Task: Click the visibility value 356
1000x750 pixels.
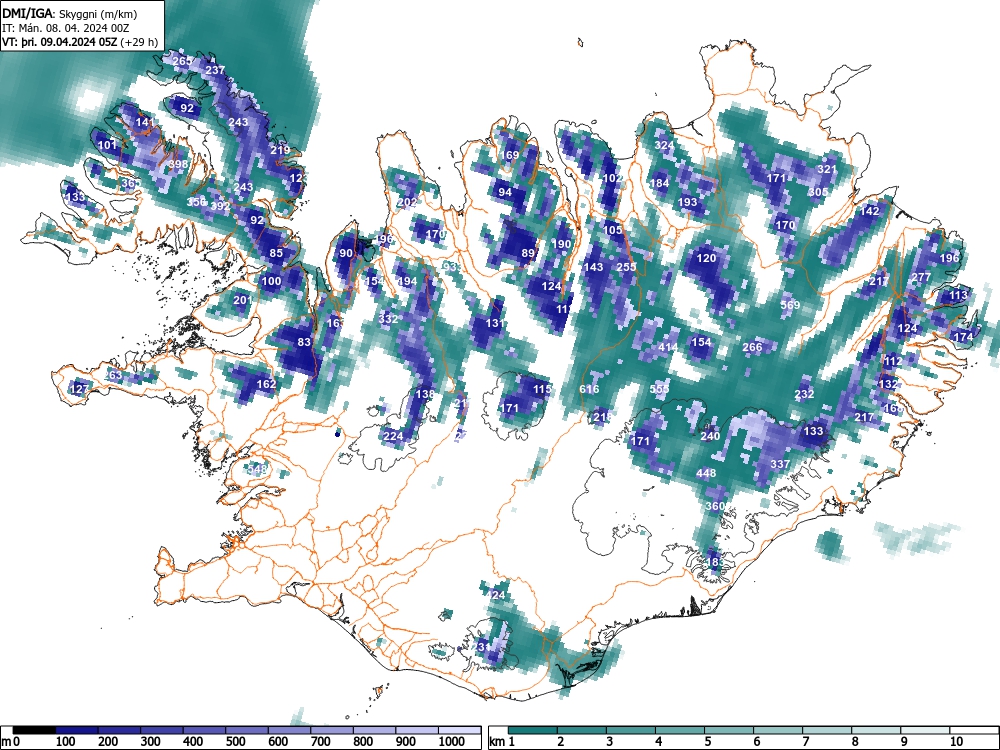Action: click(x=196, y=202)
